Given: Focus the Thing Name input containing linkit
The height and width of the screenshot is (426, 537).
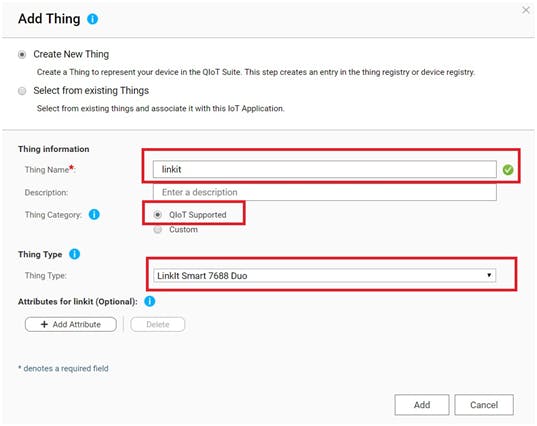Looking at the screenshot, I should point(325,169).
